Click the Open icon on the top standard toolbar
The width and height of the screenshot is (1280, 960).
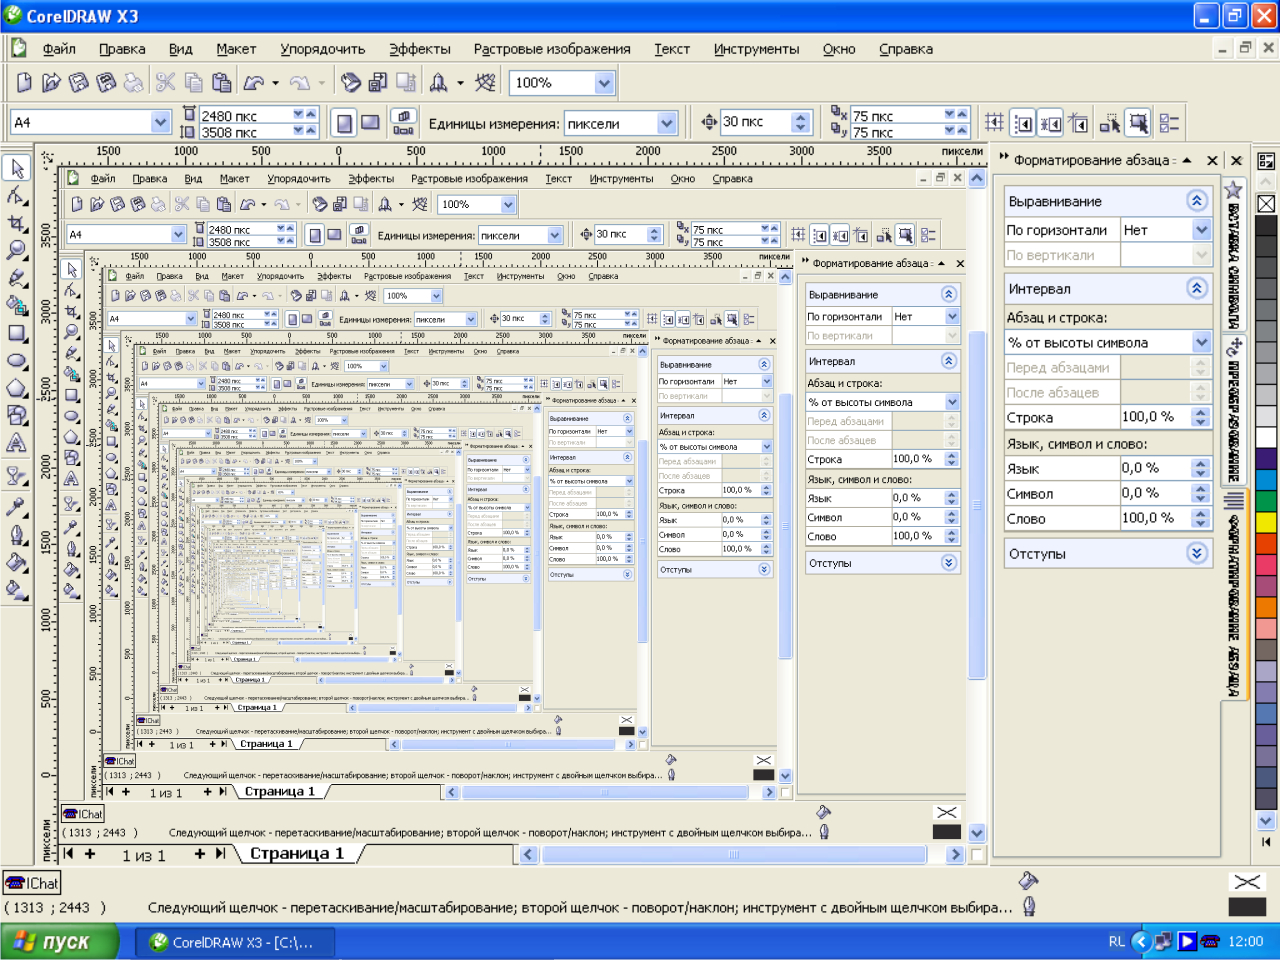51,82
